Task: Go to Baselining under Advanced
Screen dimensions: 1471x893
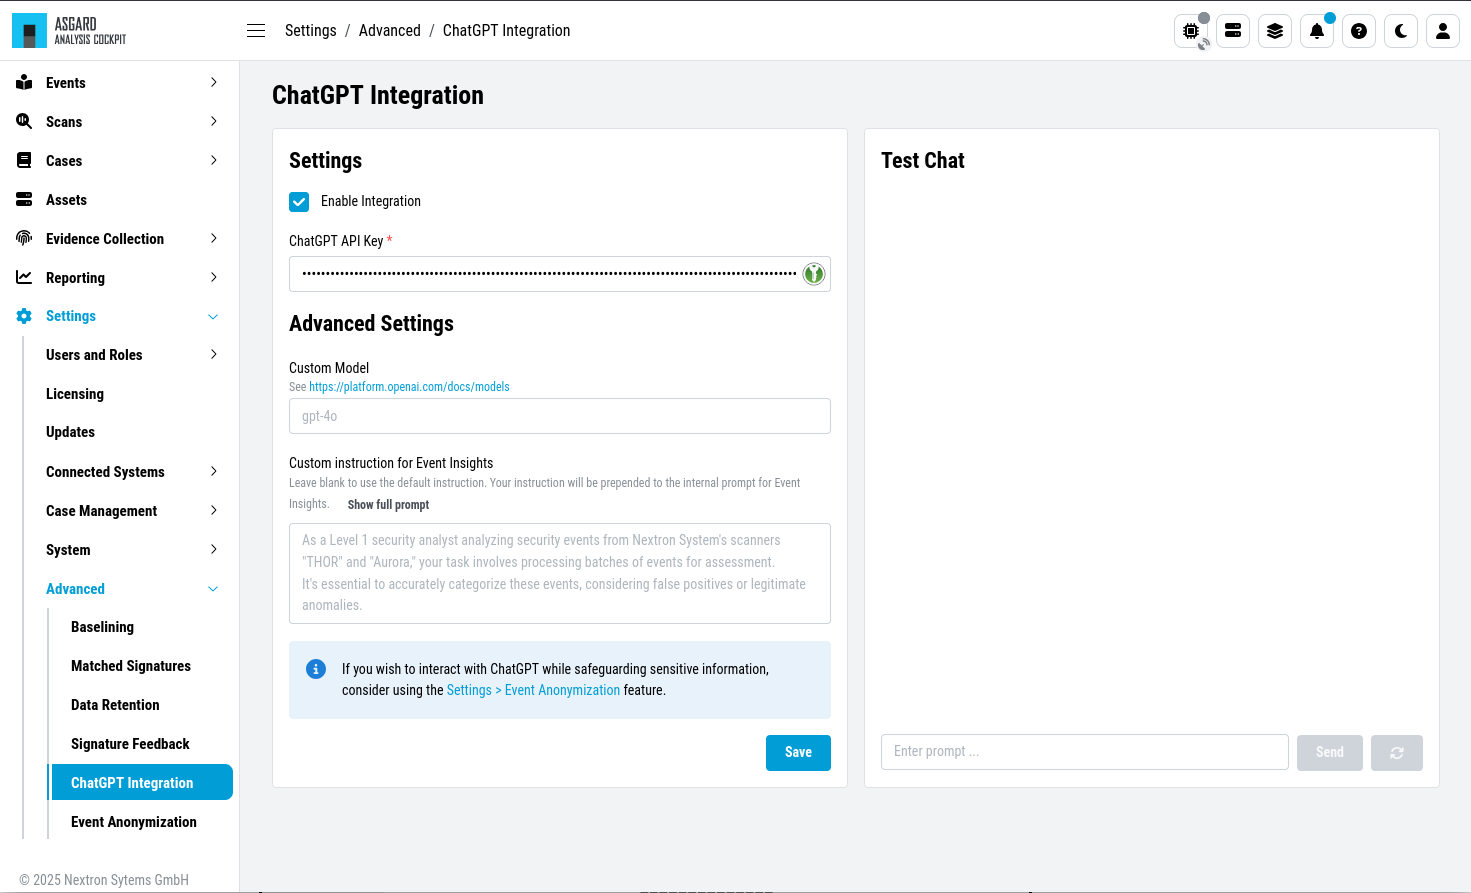Action: 102,627
